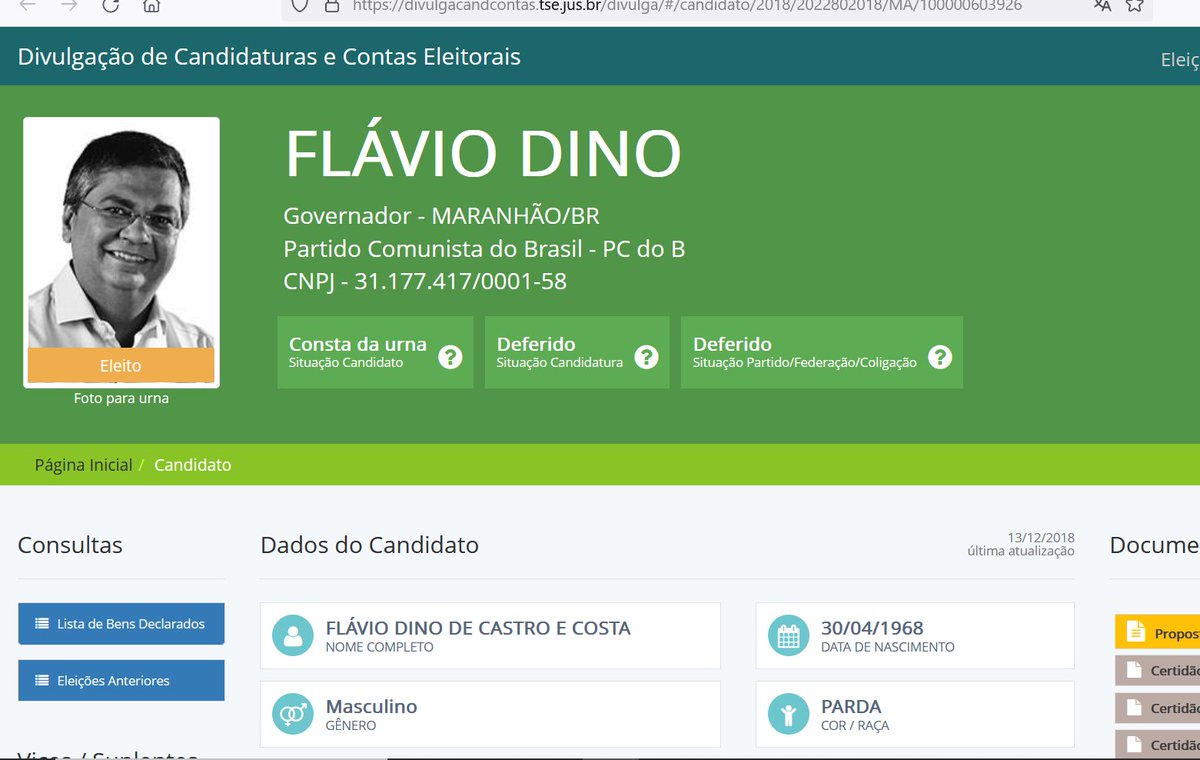This screenshot has height=760, width=1200.
Task: Open Lista de Bens Declarados
Action: [121, 624]
